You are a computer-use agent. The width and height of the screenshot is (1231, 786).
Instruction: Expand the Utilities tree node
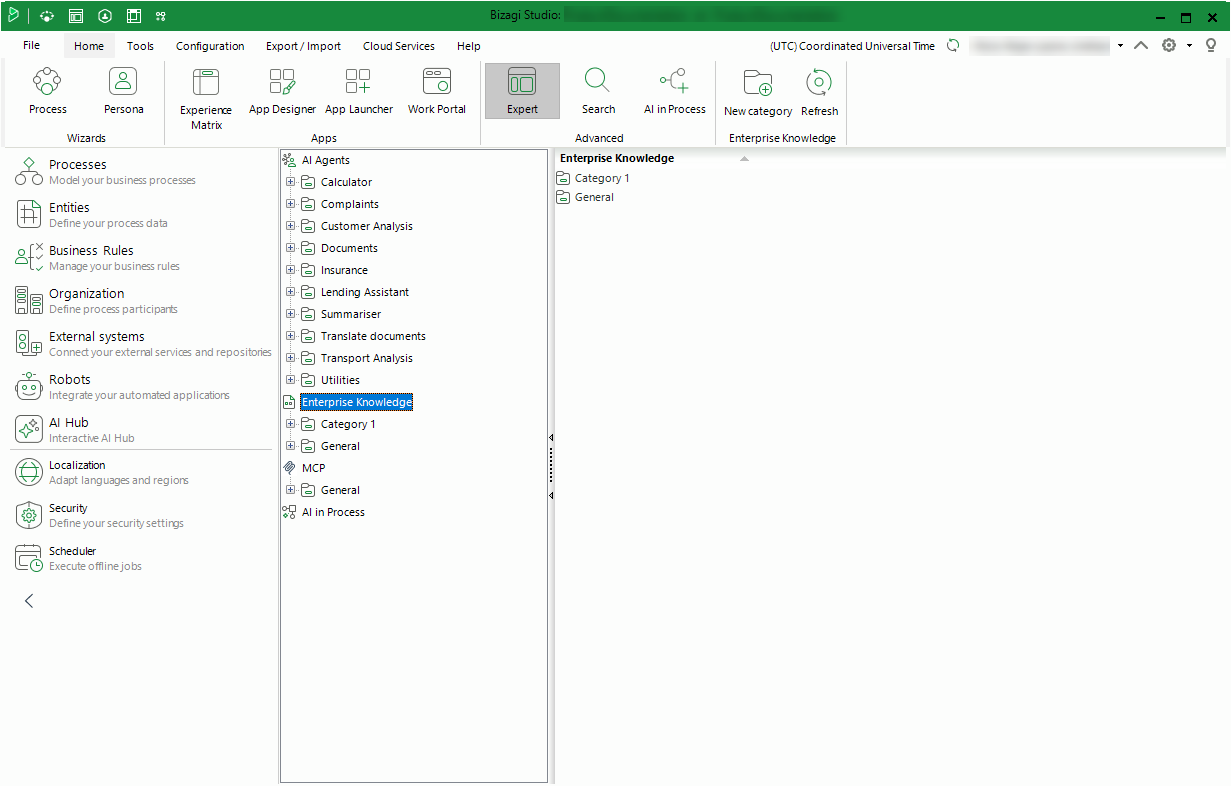pos(291,380)
